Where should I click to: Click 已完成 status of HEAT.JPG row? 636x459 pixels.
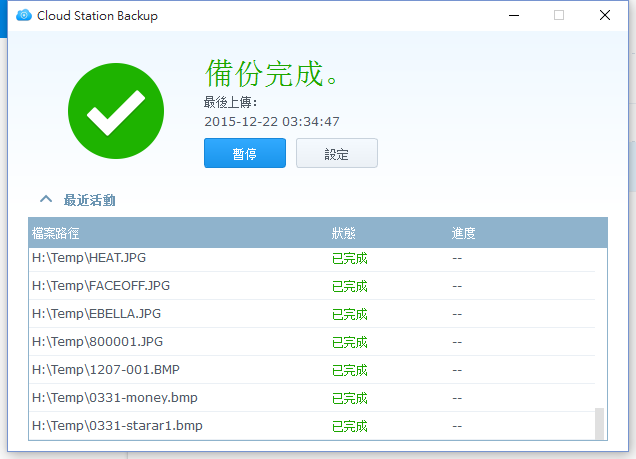pyautogui.click(x=350, y=258)
